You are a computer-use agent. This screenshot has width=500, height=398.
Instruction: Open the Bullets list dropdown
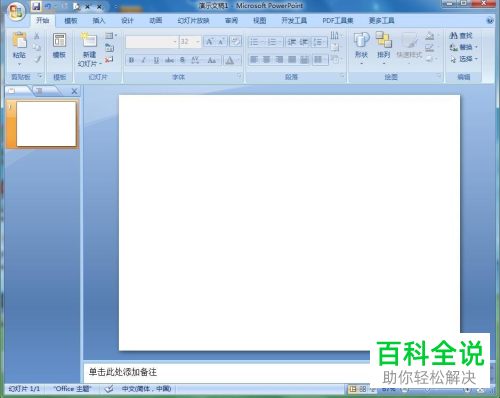tap(256, 42)
